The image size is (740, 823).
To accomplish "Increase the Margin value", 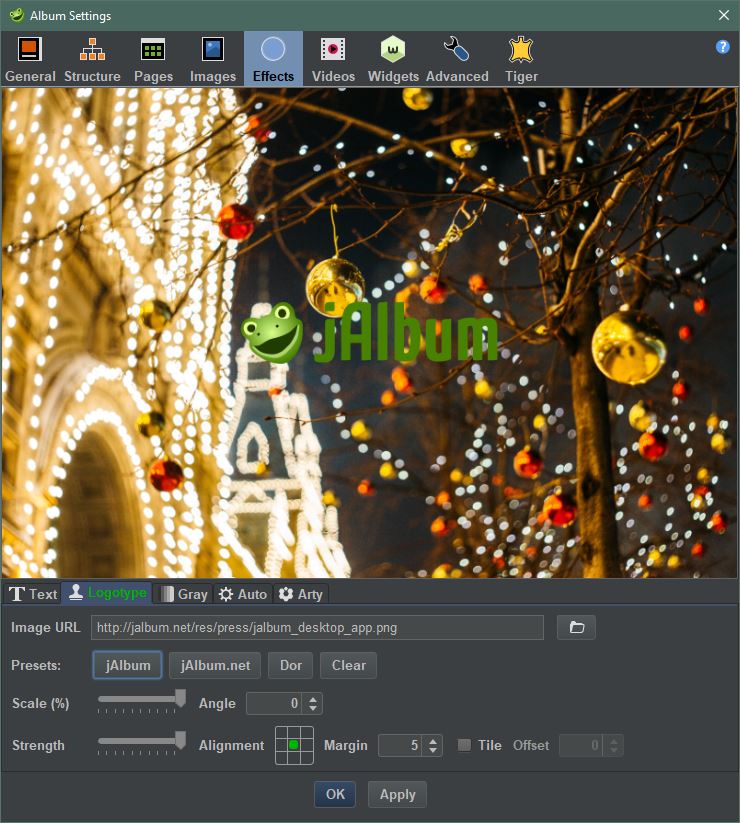I will 432,741.
